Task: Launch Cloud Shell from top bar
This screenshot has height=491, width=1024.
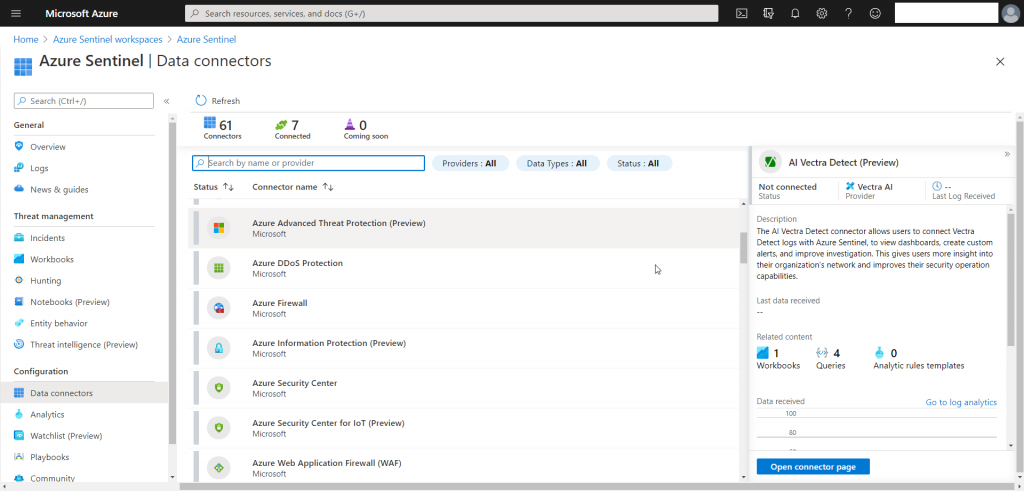Action: [741, 13]
